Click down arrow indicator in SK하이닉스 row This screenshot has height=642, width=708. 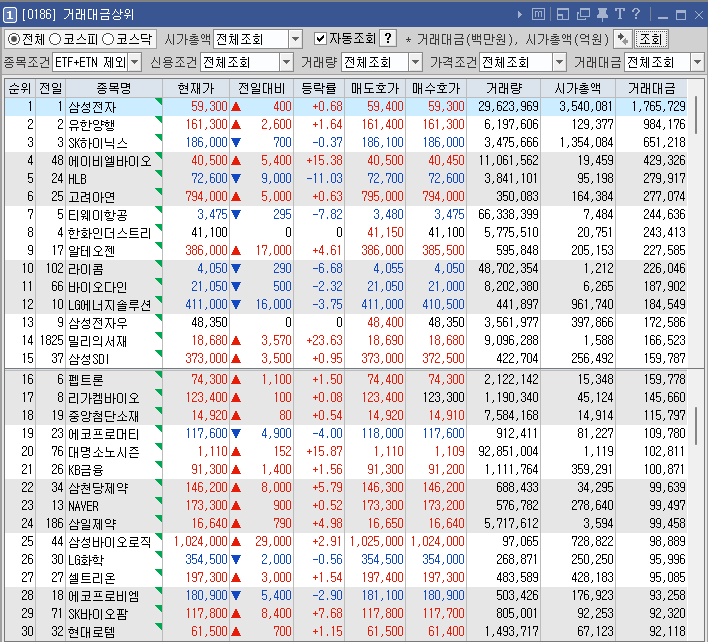pos(236,143)
